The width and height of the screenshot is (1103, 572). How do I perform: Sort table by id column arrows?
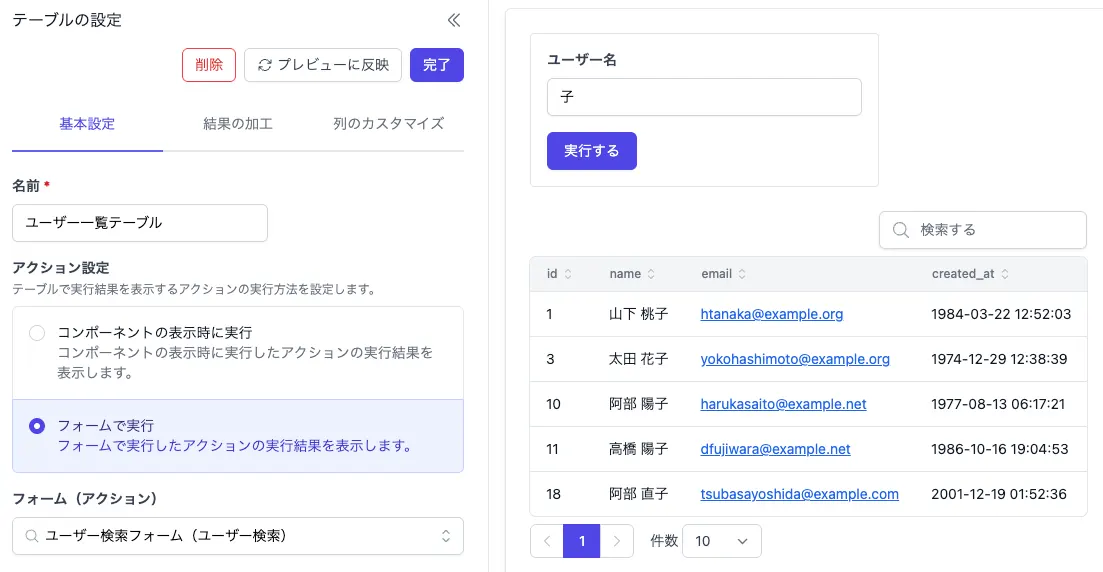coord(568,274)
